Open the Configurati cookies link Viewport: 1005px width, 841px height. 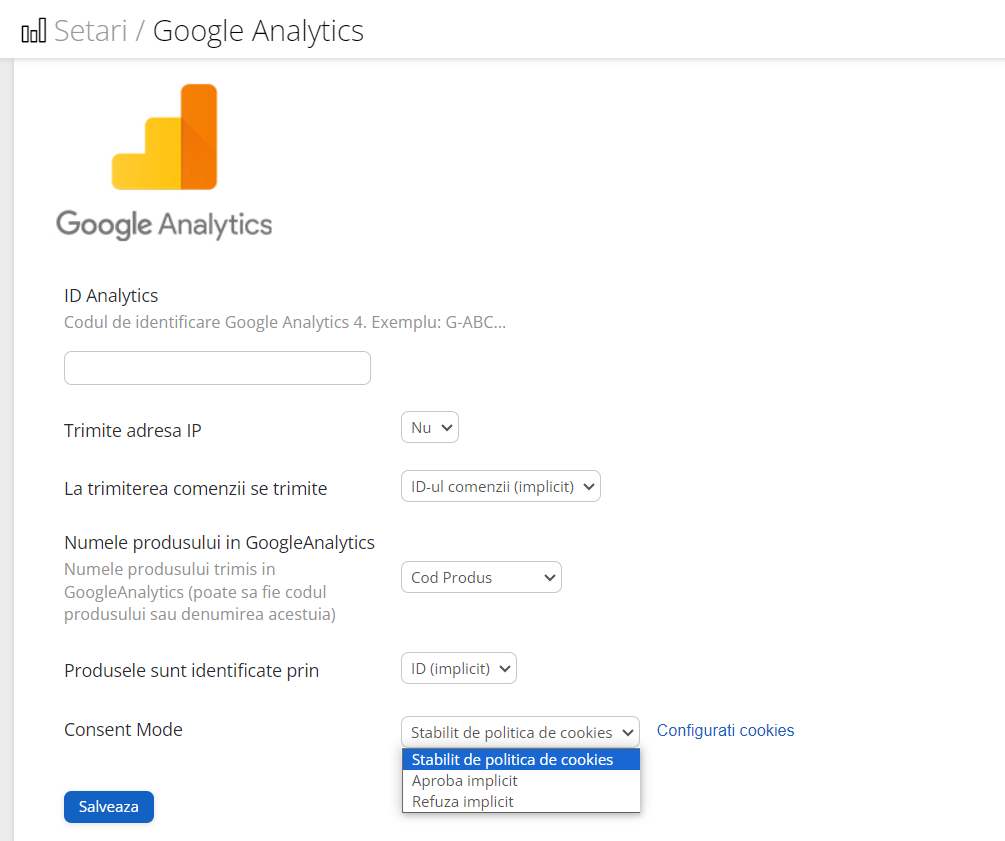725,731
